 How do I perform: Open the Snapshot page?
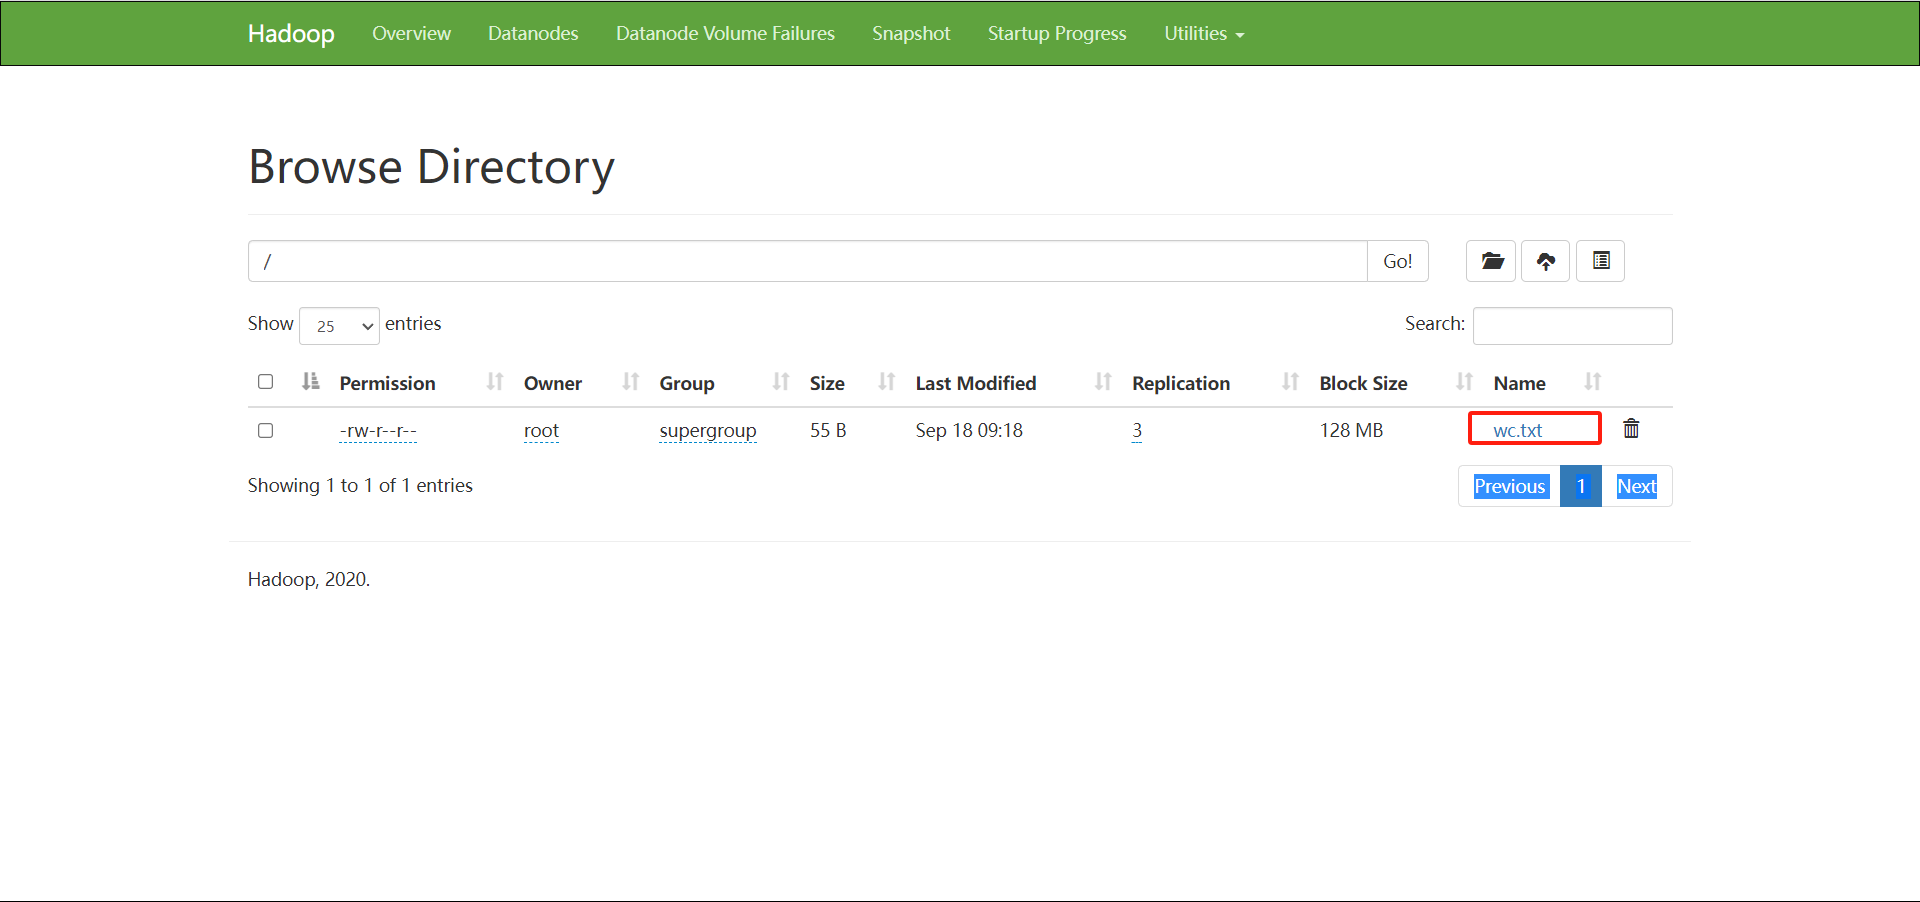pyautogui.click(x=911, y=34)
